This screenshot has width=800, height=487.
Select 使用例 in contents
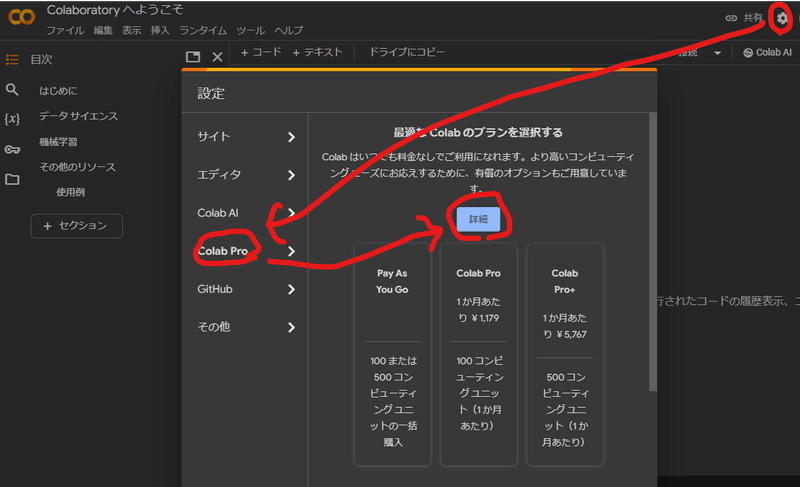[x=70, y=192]
